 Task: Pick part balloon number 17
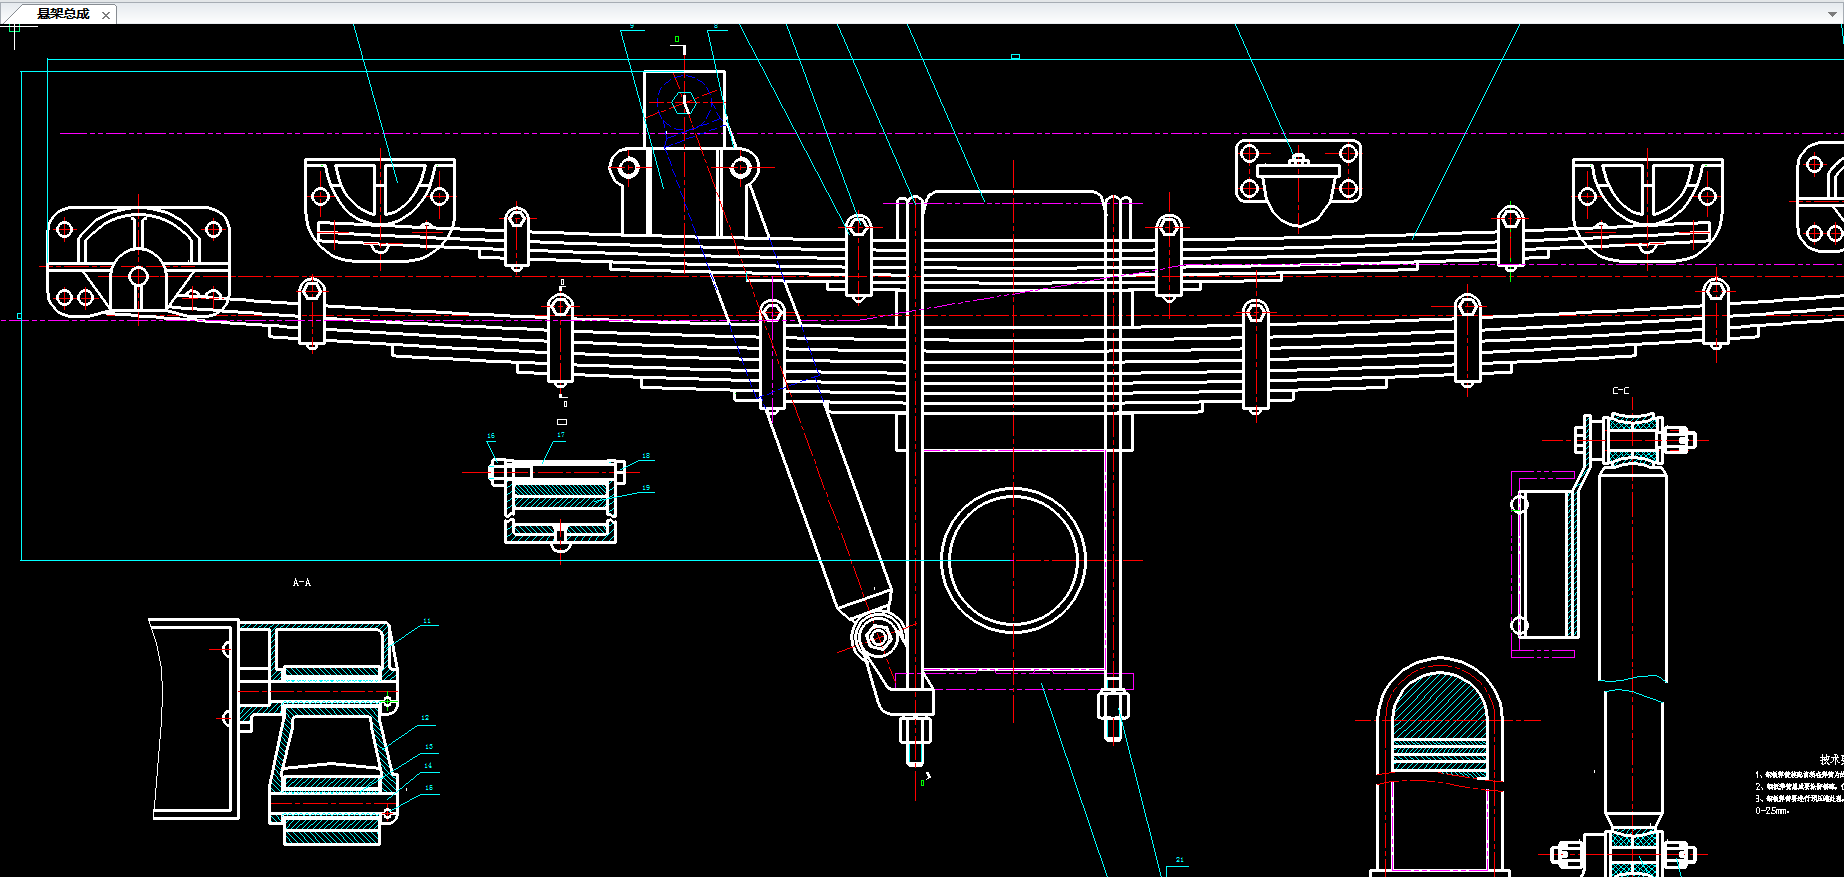(x=561, y=435)
